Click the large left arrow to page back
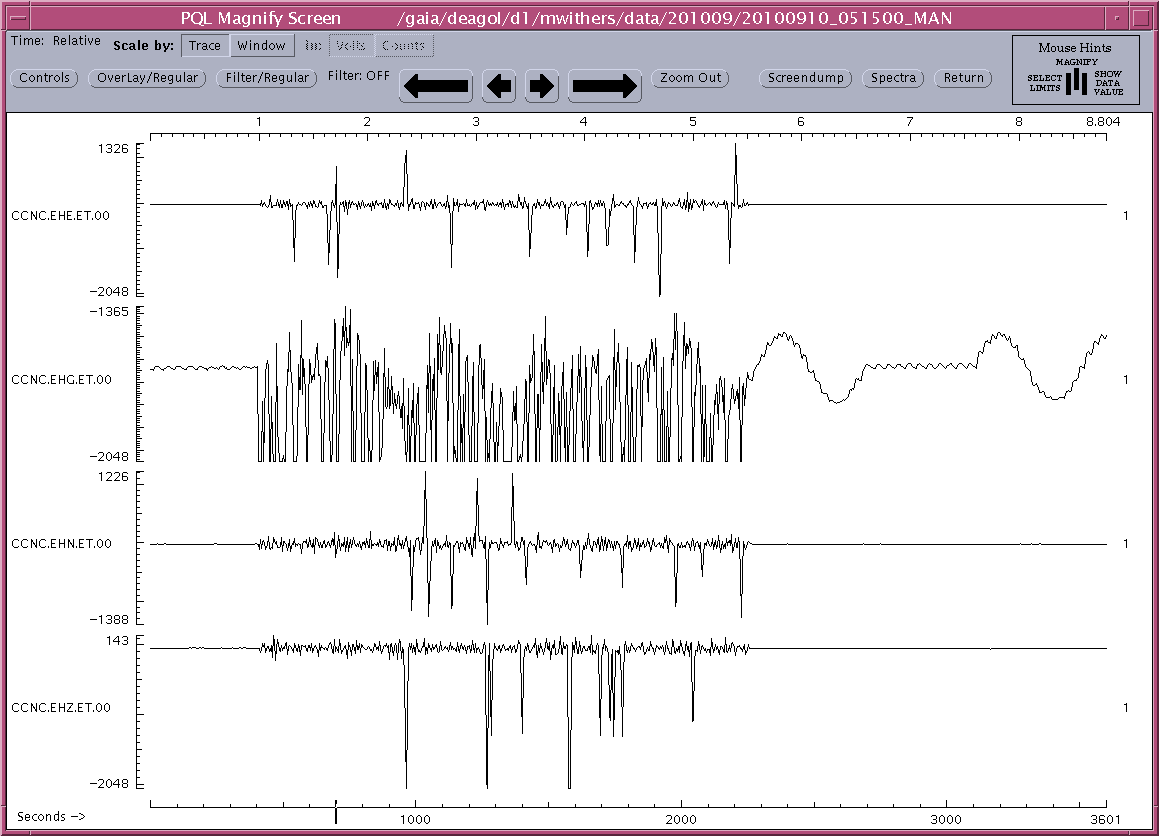 [436, 86]
